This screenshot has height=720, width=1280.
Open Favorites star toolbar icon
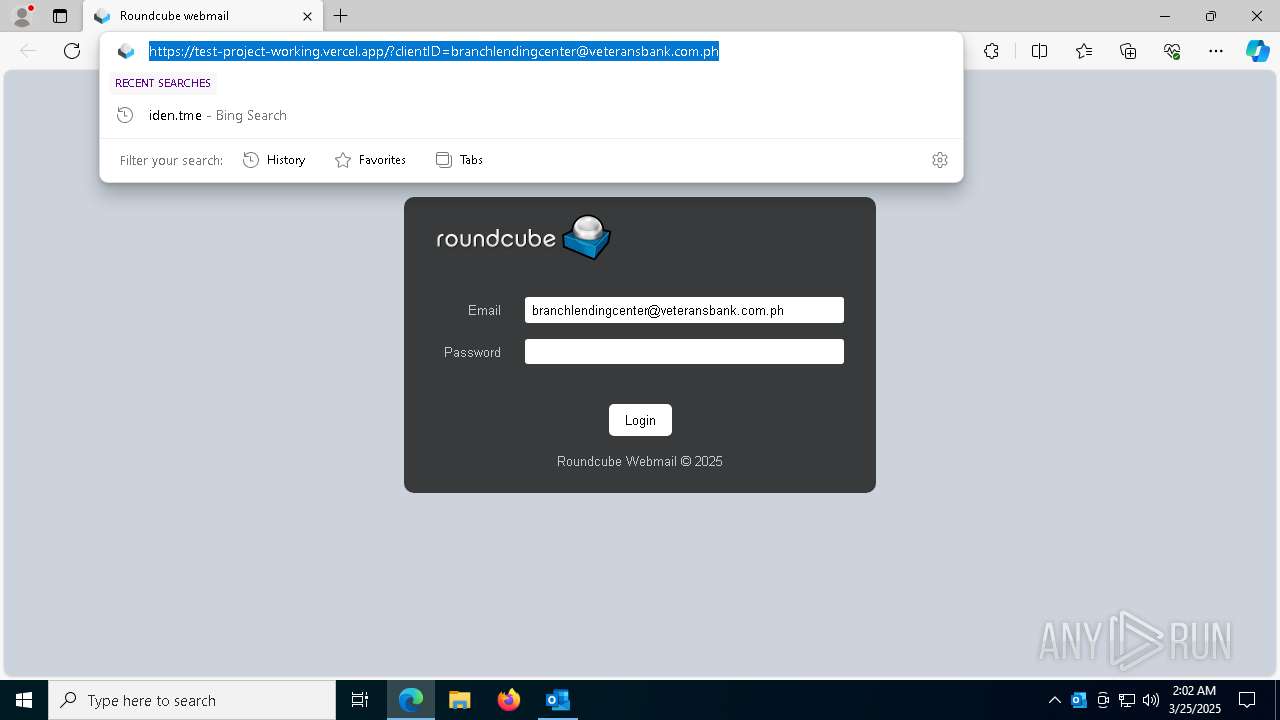point(1084,51)
